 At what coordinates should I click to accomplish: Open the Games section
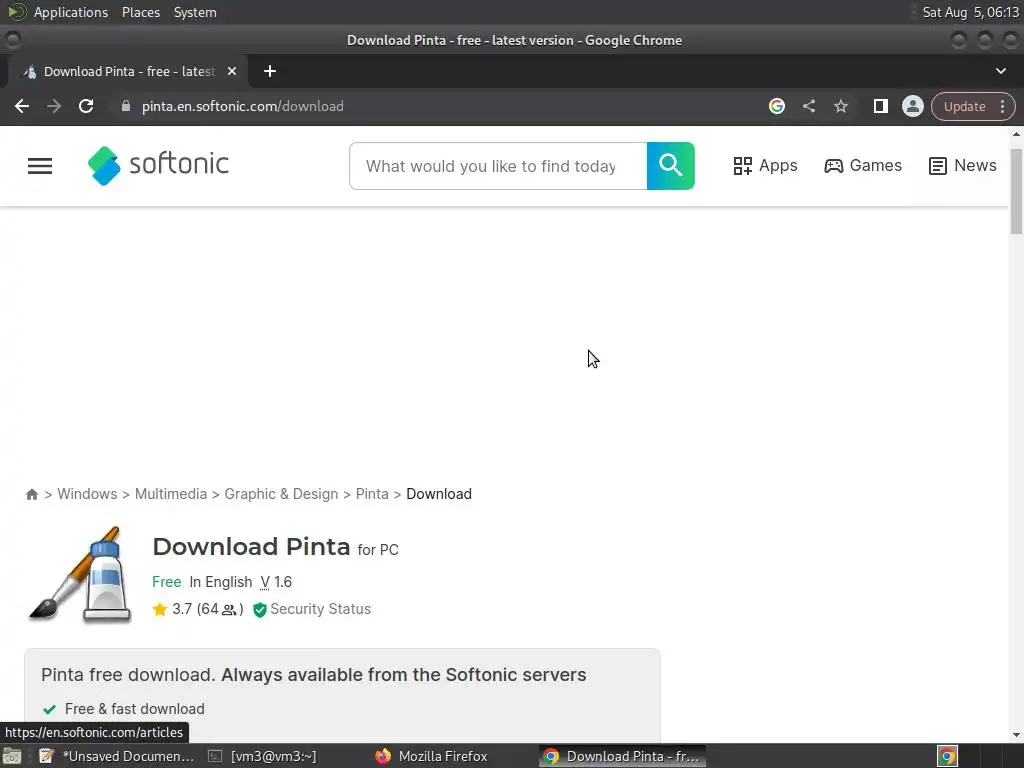[x=863, y=166]
